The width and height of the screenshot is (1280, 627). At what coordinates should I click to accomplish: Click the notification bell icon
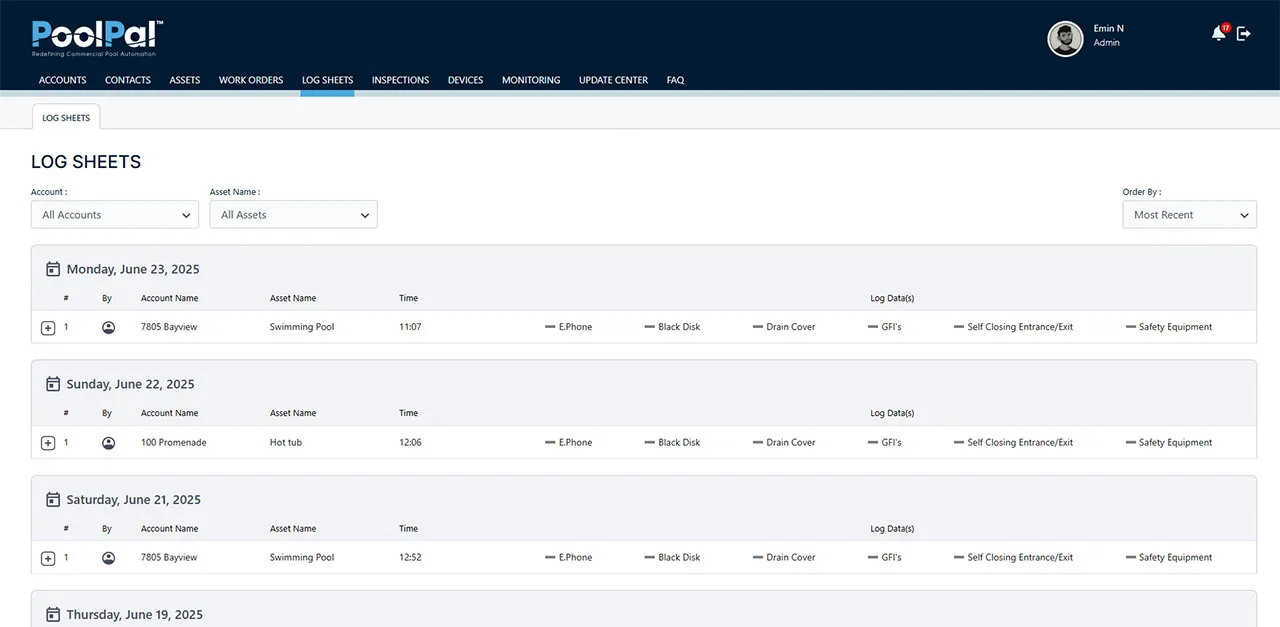(1218, 34)
